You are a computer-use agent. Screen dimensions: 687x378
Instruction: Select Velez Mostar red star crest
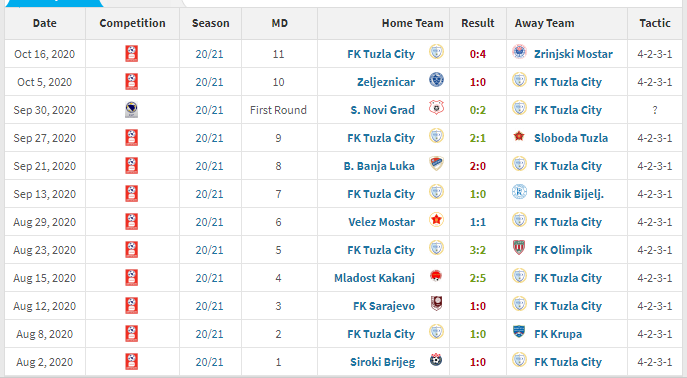(x=436, y=220)
